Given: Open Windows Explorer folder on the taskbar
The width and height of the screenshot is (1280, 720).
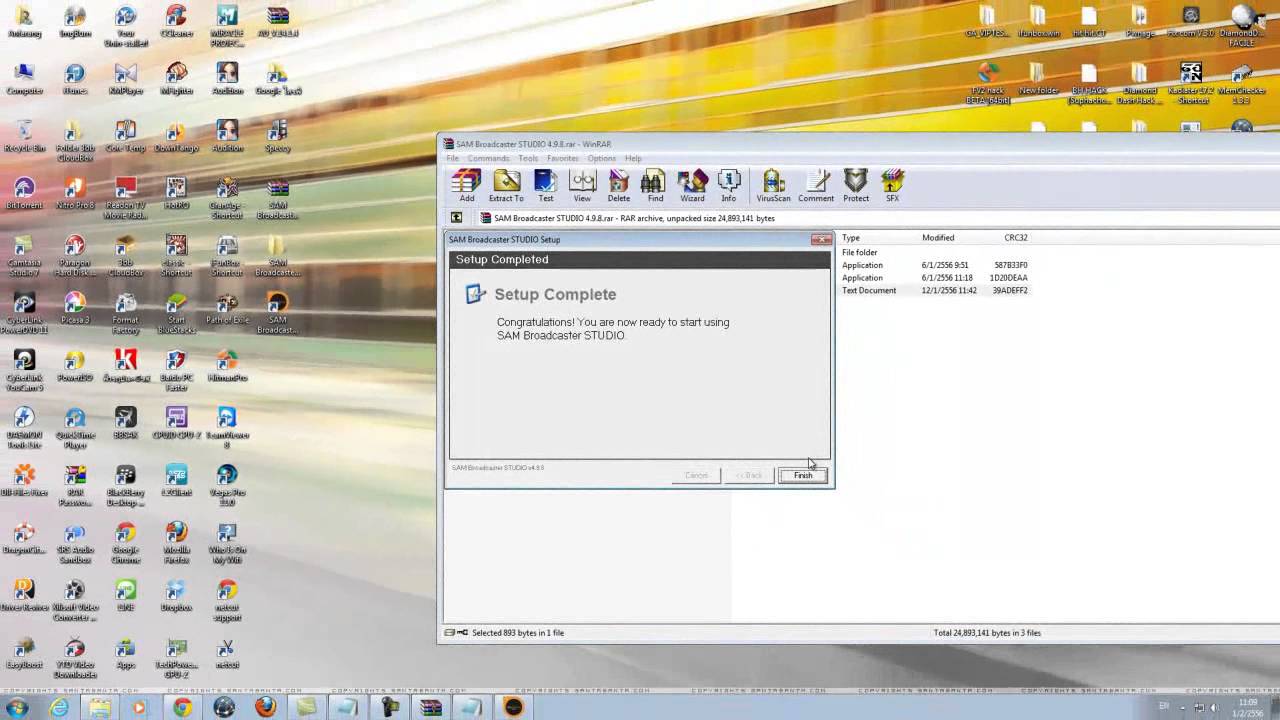Looking at the screenshot, I should pyautogui.click(x=100, y=707).
